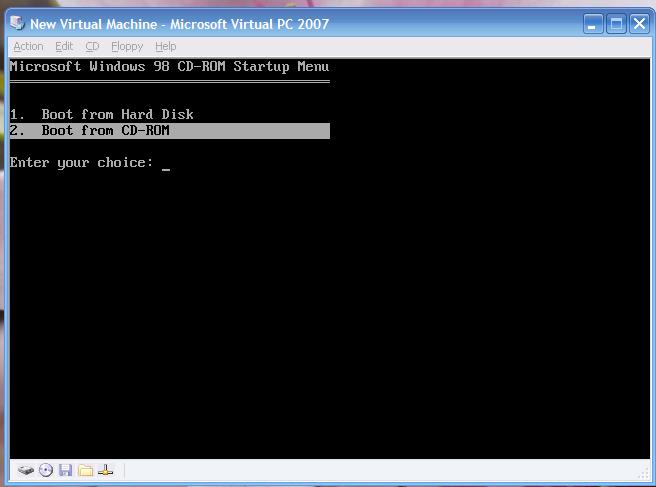Screen dimensions: 656x487
Task: Click the window resize grip corner
Action: coord(643,474)
